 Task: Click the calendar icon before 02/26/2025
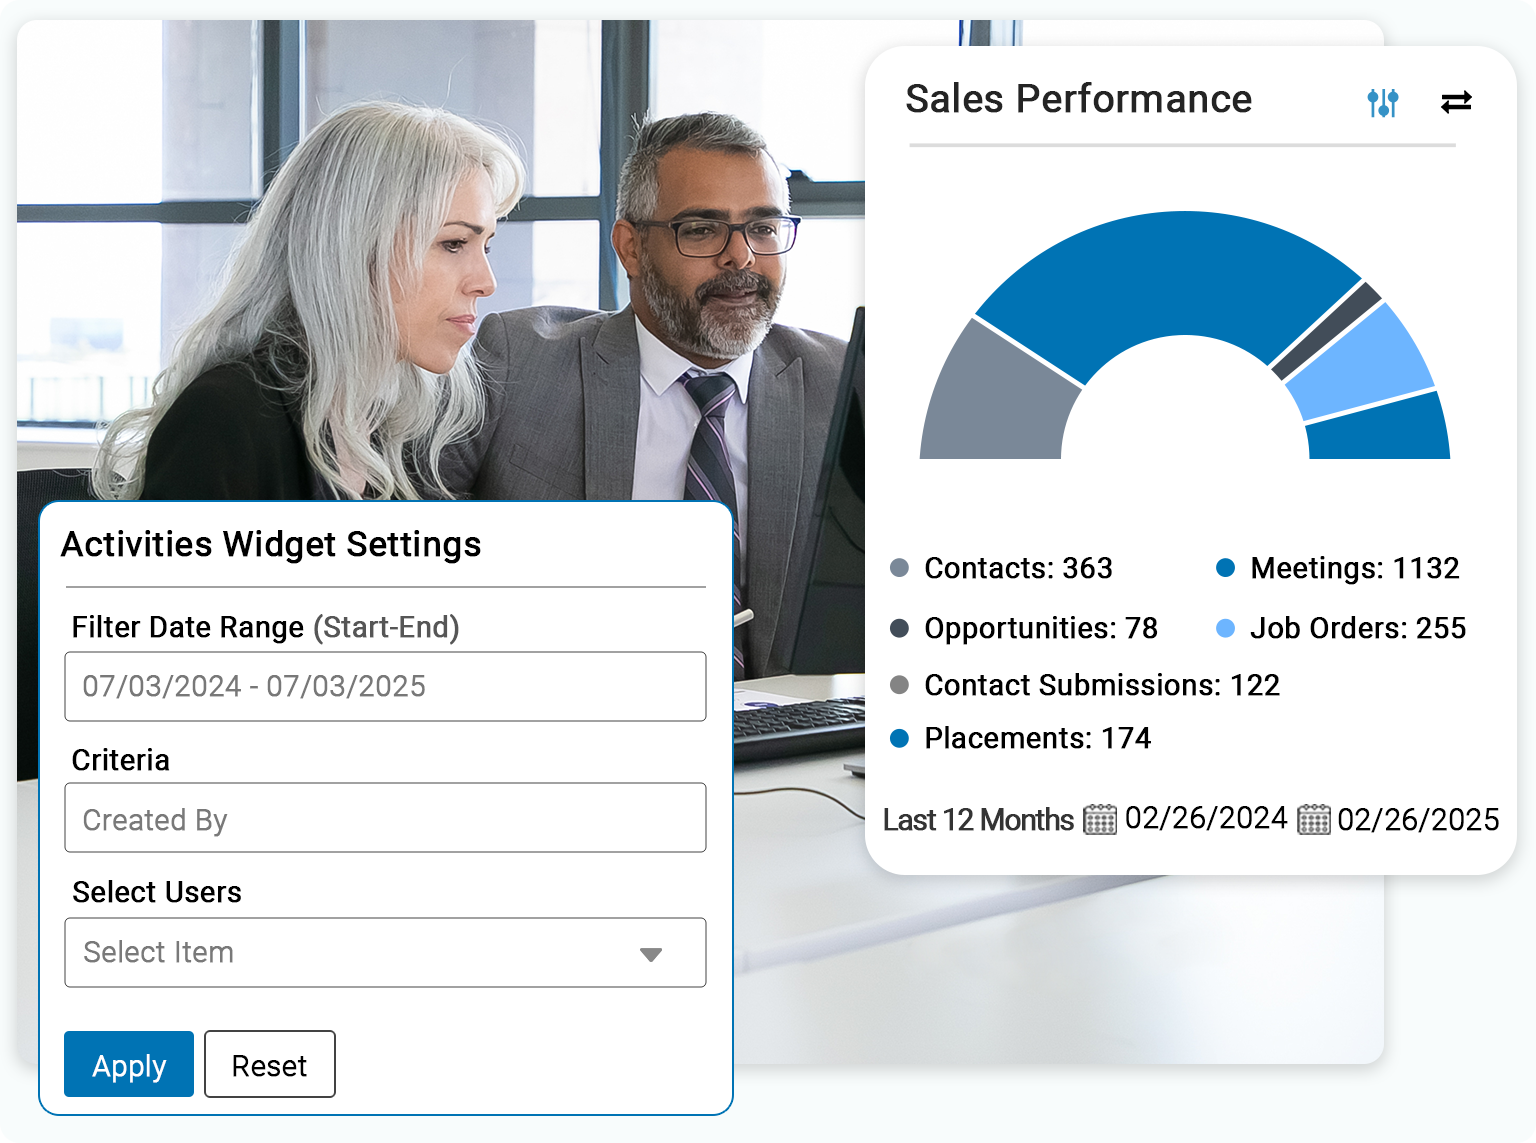coord(1315,820)
